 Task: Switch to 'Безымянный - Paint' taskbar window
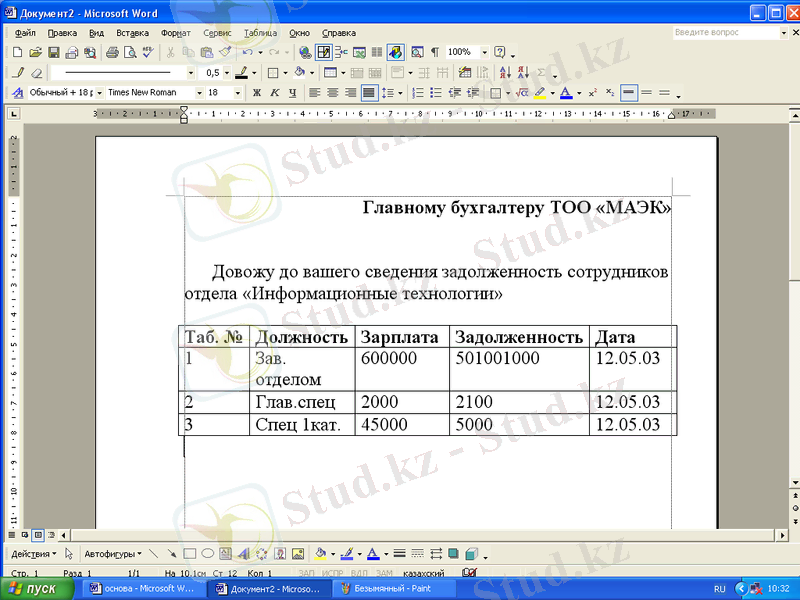(393, 589)
